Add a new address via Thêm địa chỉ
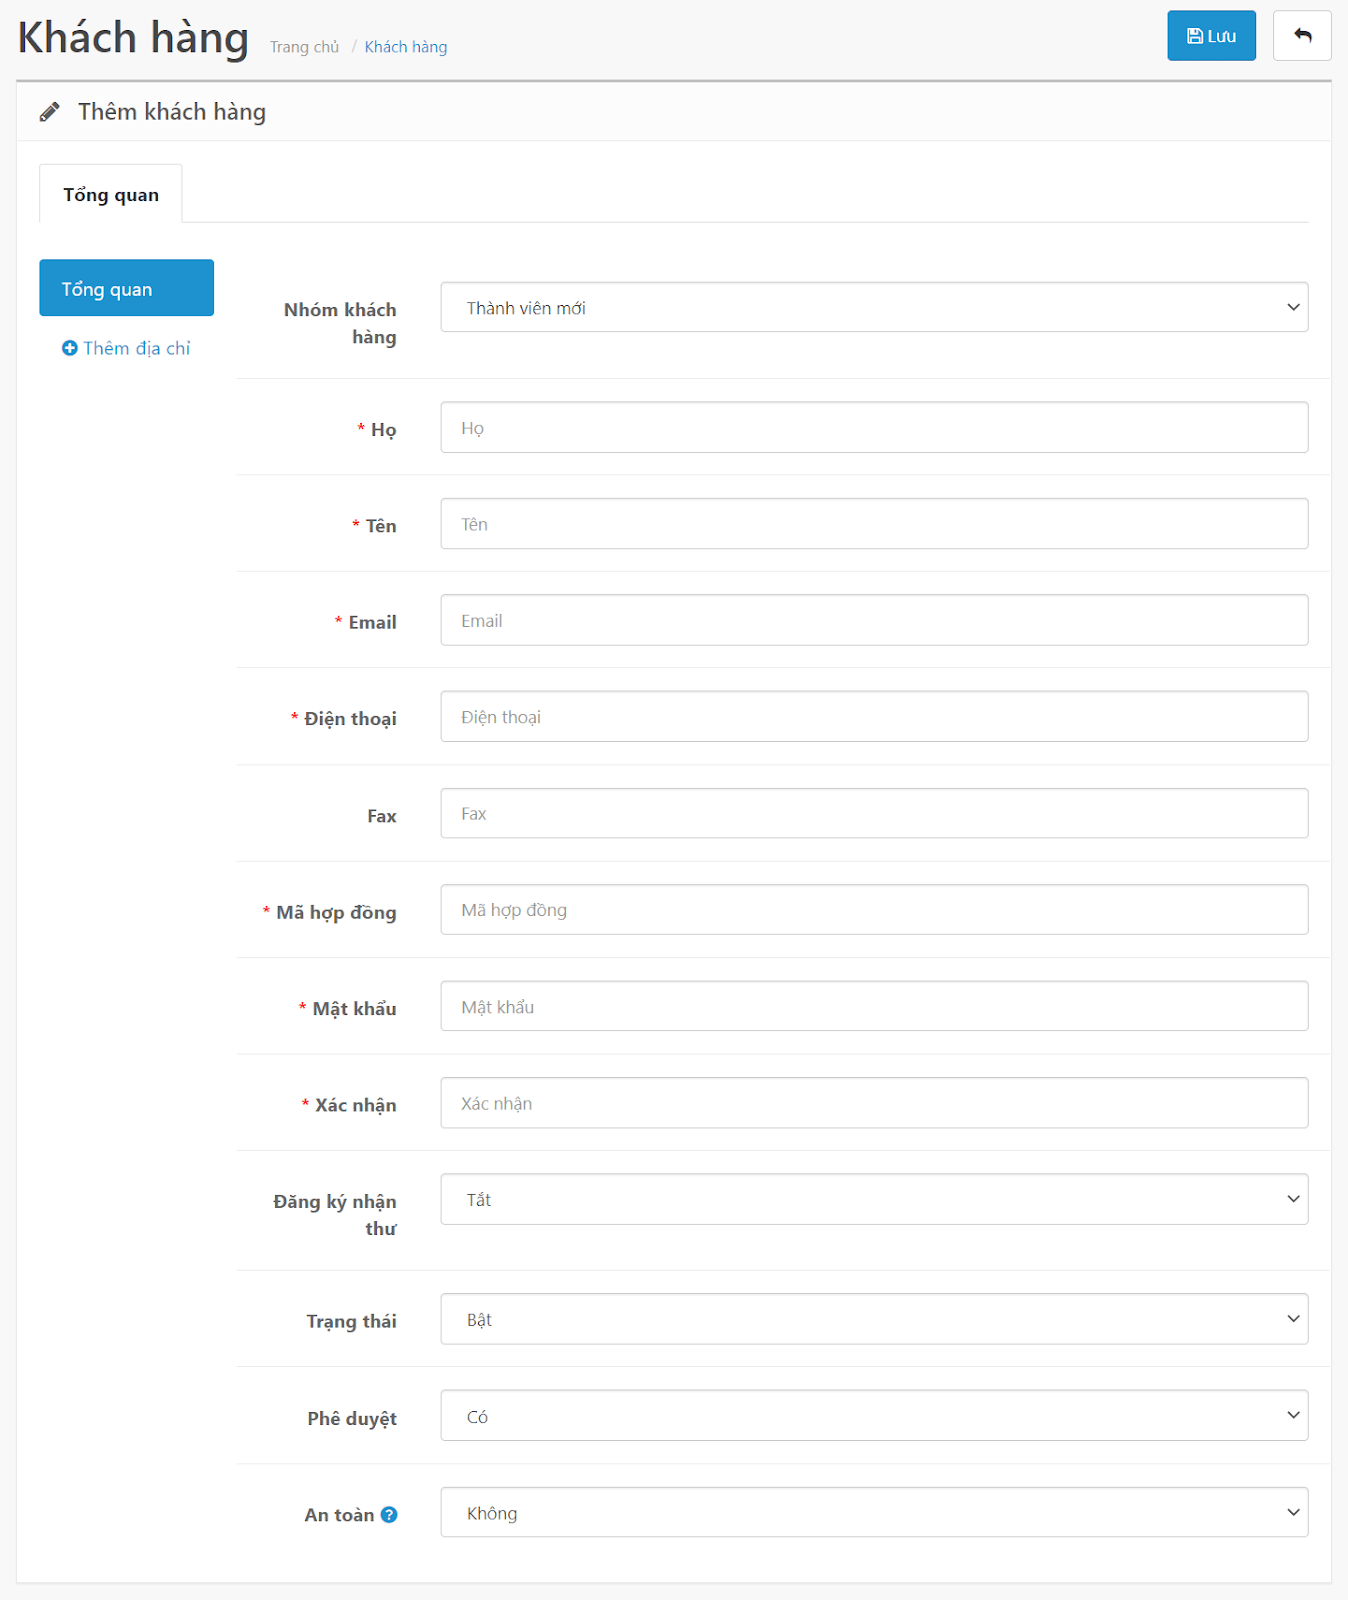Screen dimensions: 1348x1600 [126, 348]
